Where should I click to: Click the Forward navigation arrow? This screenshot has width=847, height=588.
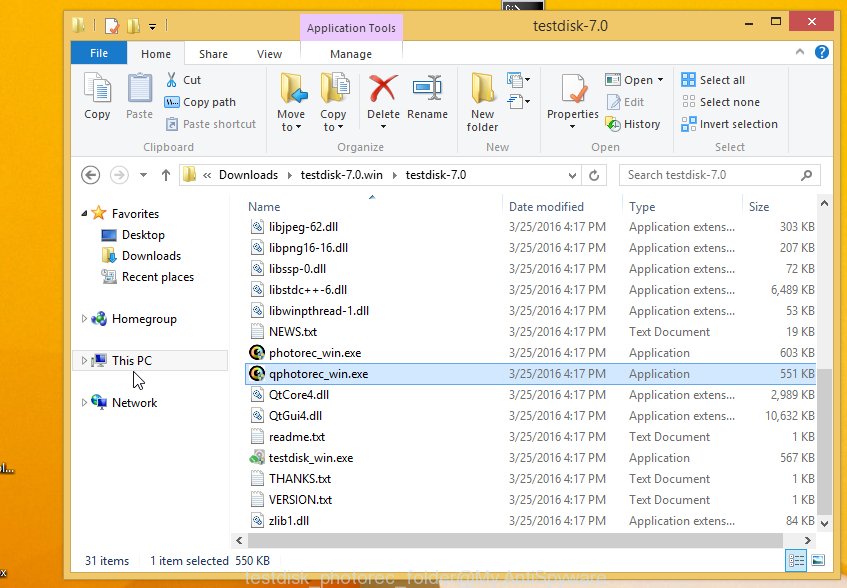coord(119,175)
